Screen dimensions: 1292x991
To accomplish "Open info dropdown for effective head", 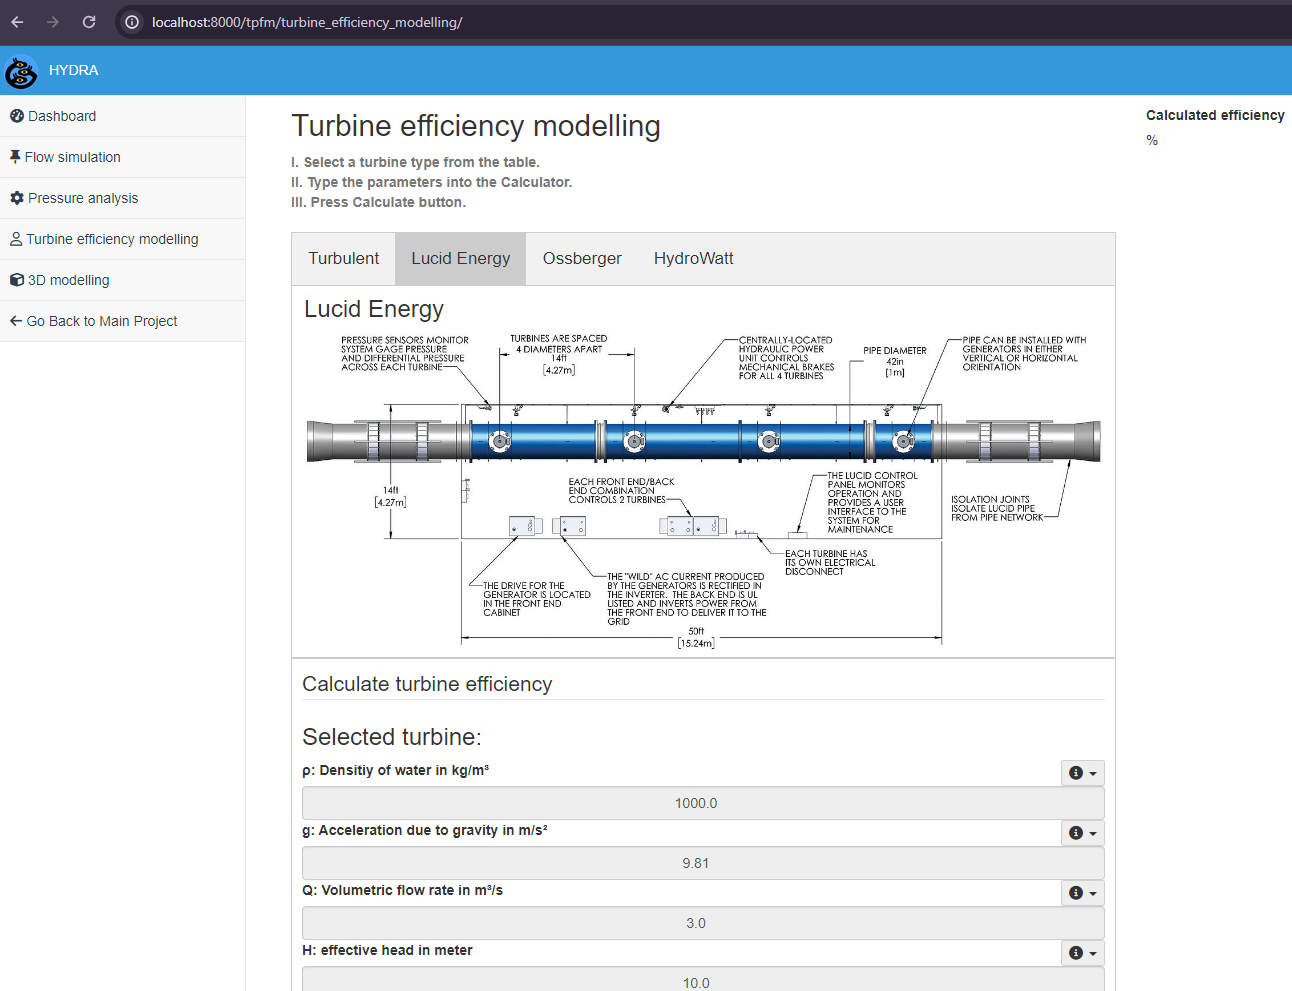I will pyautogui.click(x=1083, y=953).
